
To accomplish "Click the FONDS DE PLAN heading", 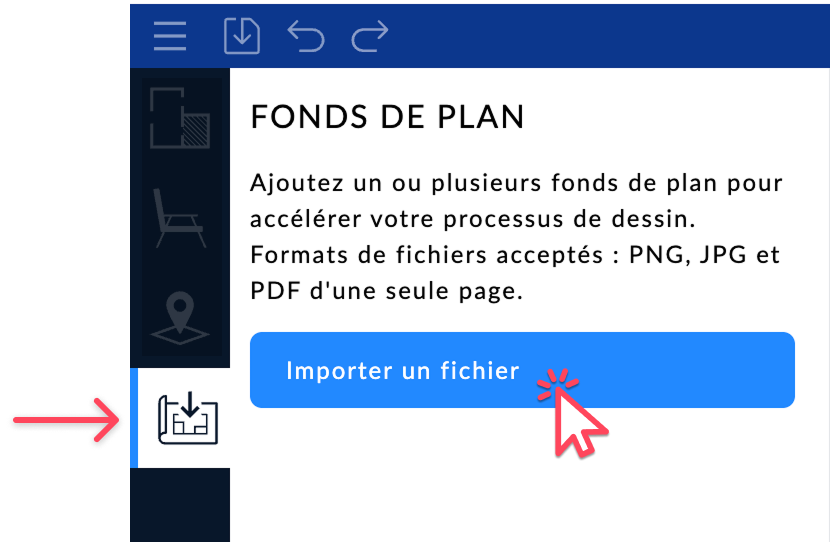I will coord(387,117).
